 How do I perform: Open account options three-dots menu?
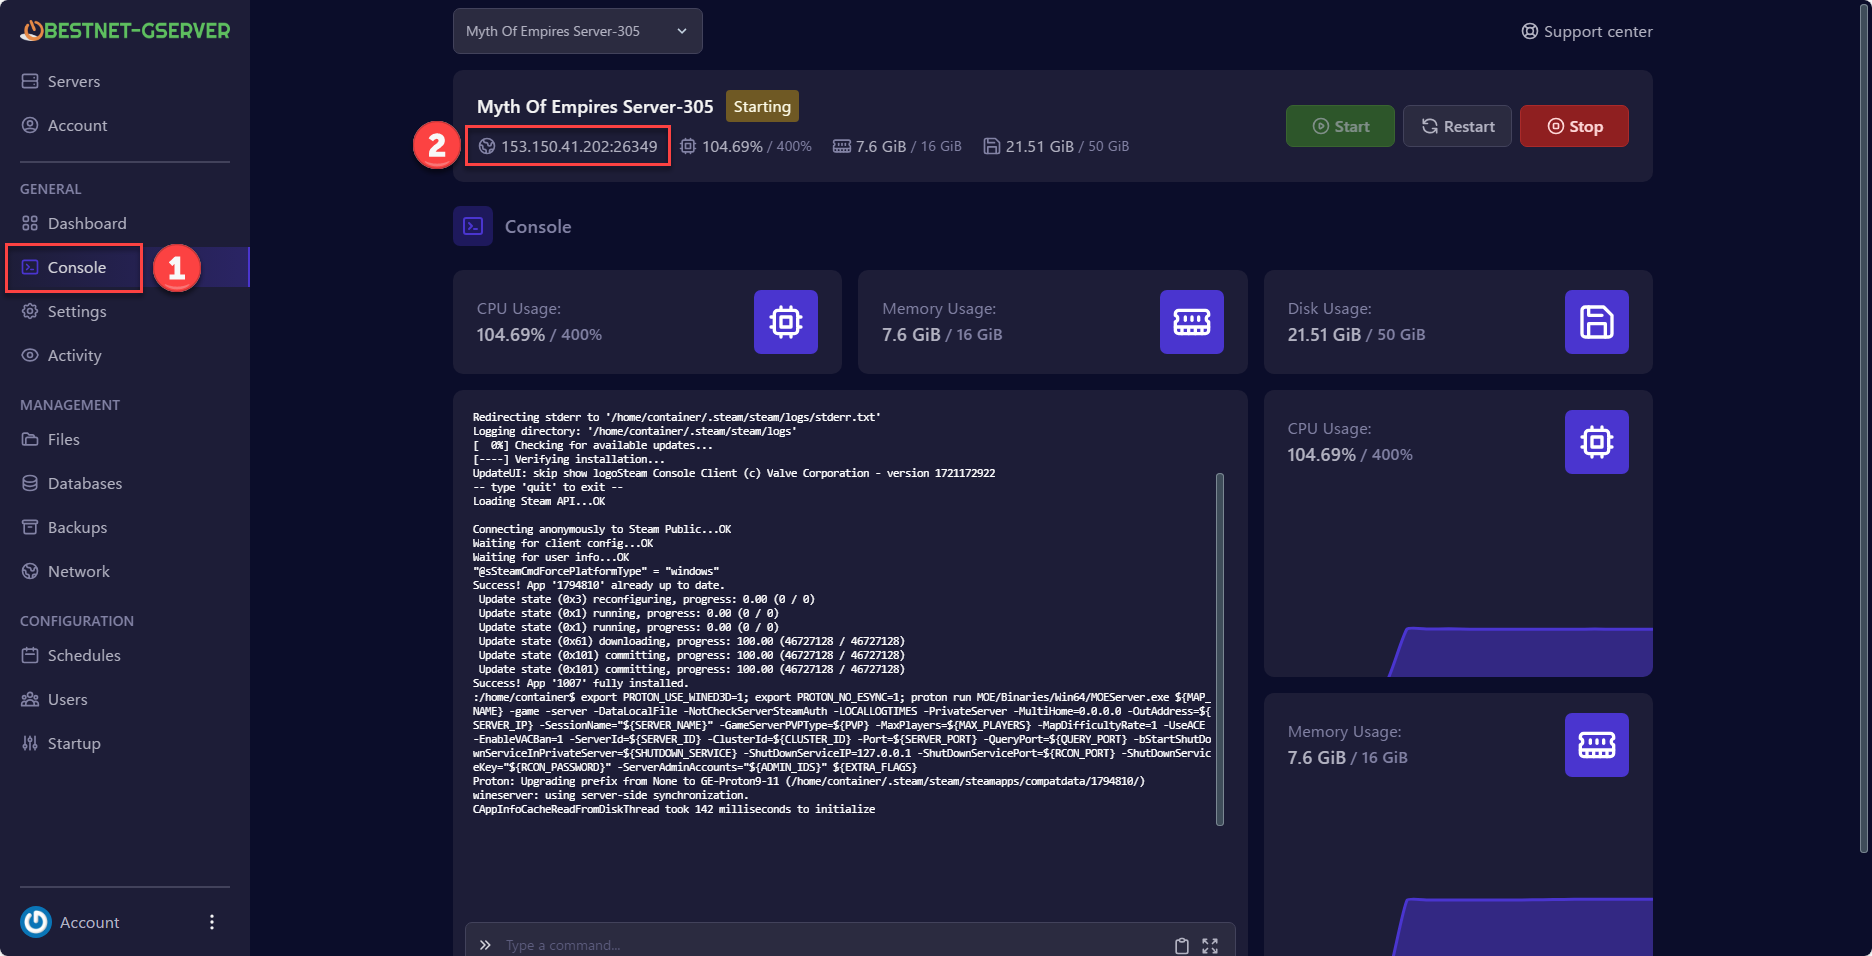tap(211, 922)
